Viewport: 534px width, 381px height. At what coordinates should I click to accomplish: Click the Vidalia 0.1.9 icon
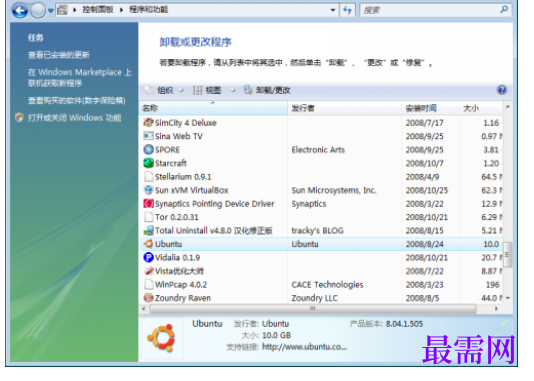point(148,257)
